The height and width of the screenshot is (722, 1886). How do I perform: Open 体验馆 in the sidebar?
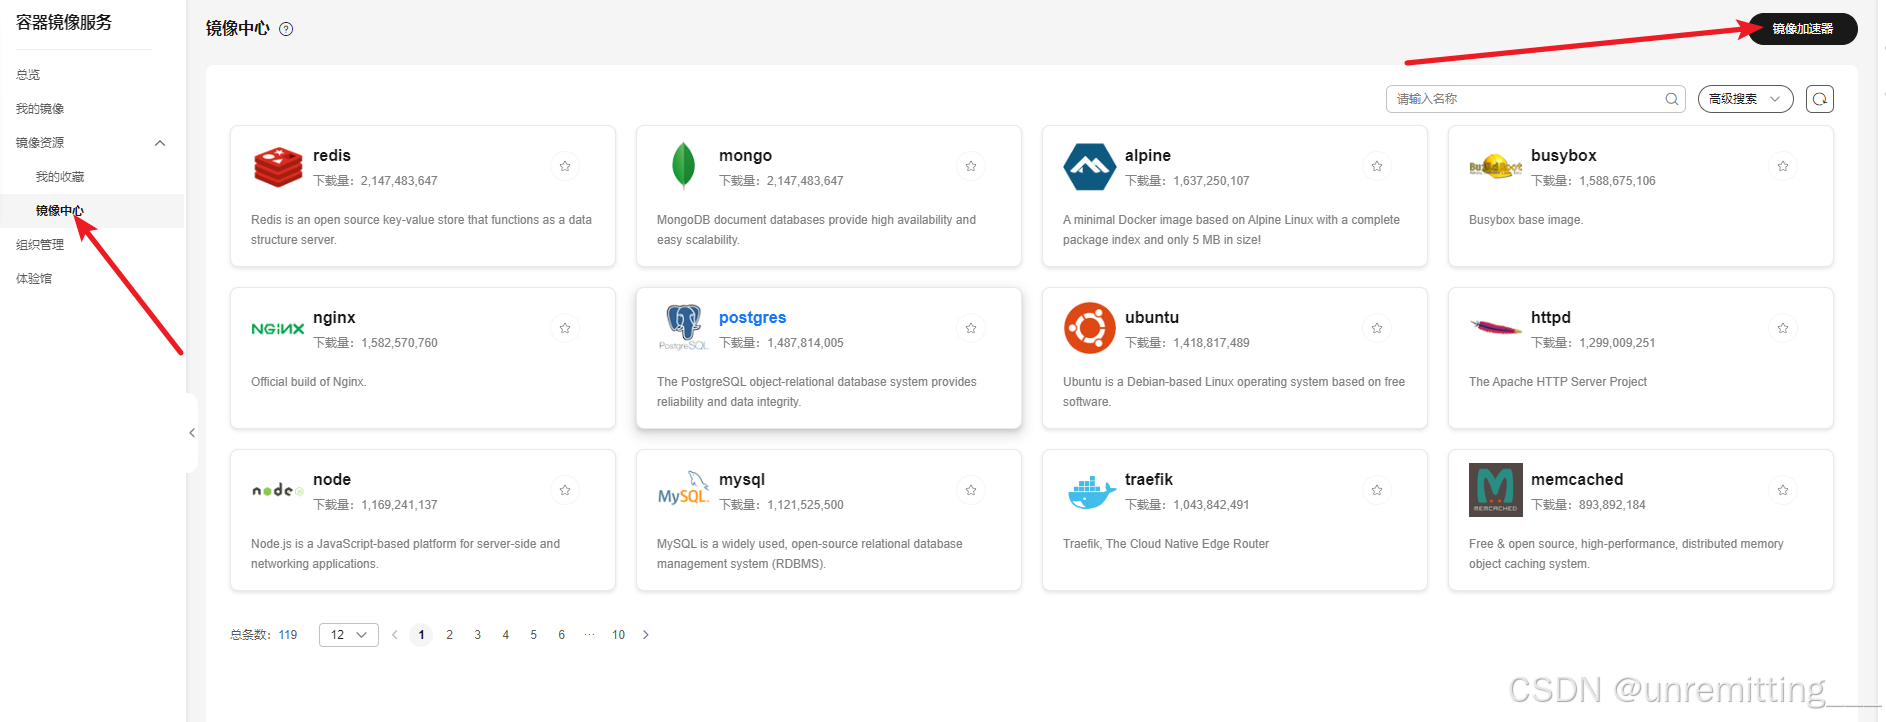34,279
